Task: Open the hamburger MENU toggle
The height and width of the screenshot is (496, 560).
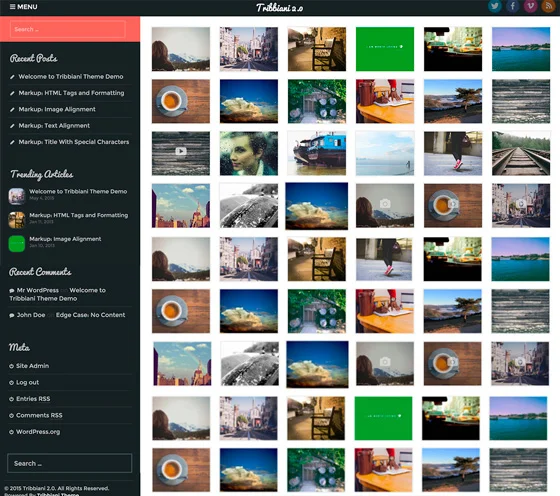Action: tap(24, 7)
